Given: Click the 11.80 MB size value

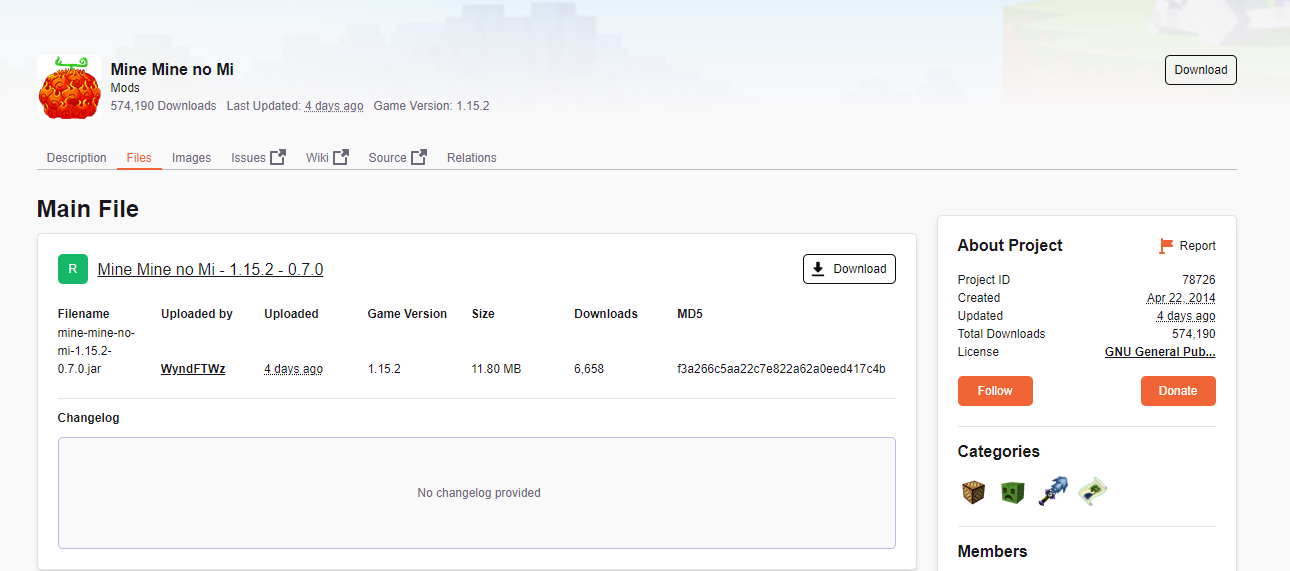Looking at the screenshot, I should pos(496,369).
